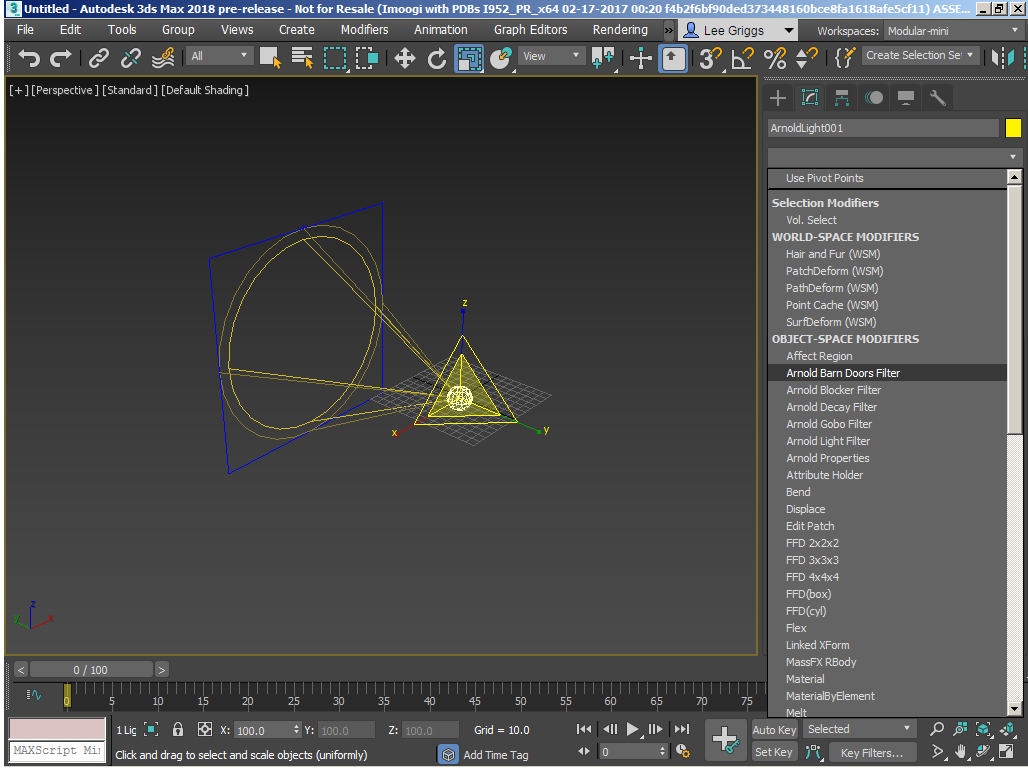Select the Select and Move tool
This screenshot has height=768, width=1028.
coord(405,58)
